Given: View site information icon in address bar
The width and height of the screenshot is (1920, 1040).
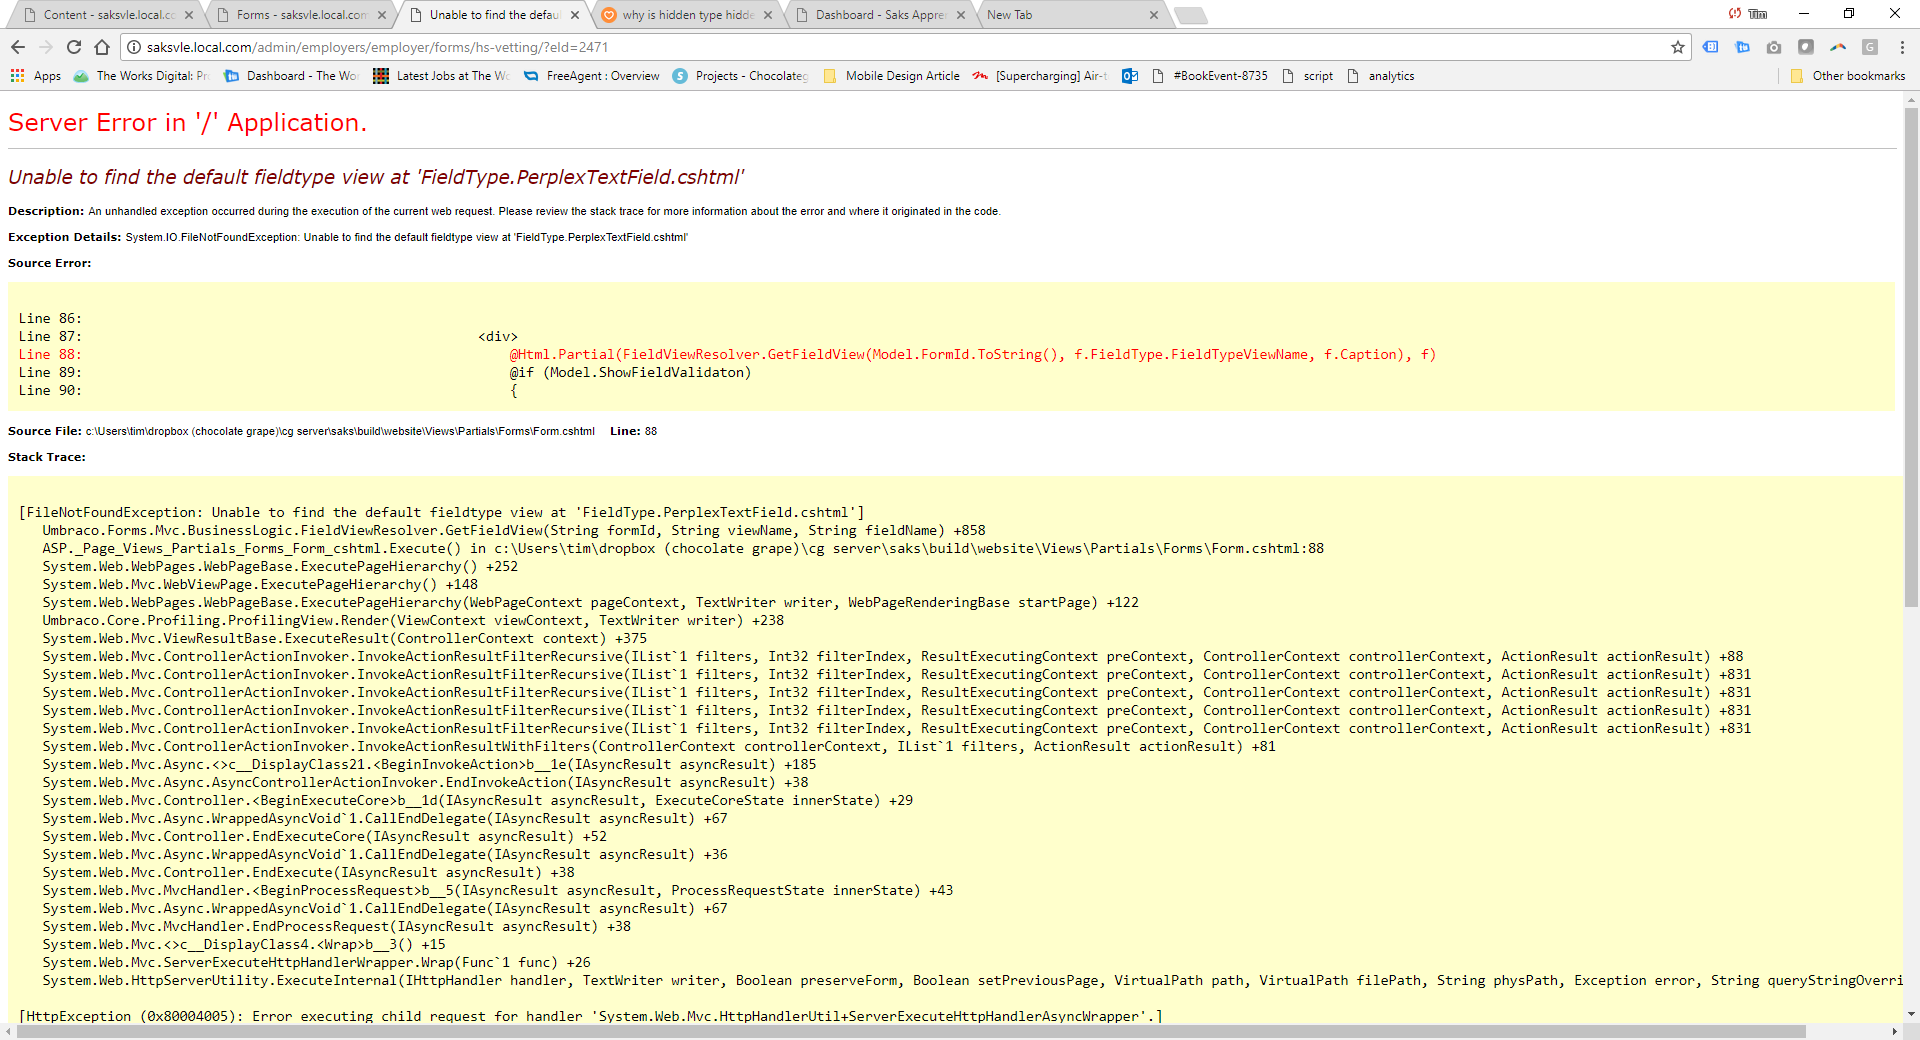Looking at the screenshot, I should click(133, 47).
